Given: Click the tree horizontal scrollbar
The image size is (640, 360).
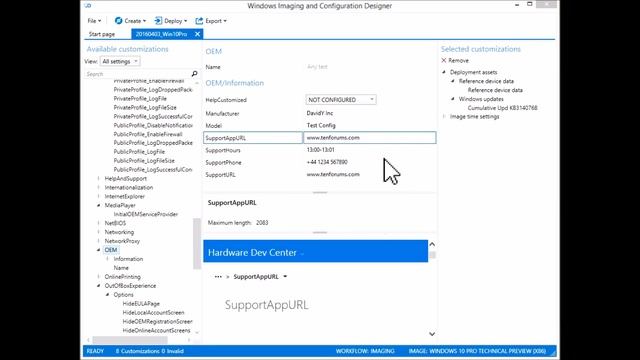Looking at the screenshot, I should click(130, 340).
